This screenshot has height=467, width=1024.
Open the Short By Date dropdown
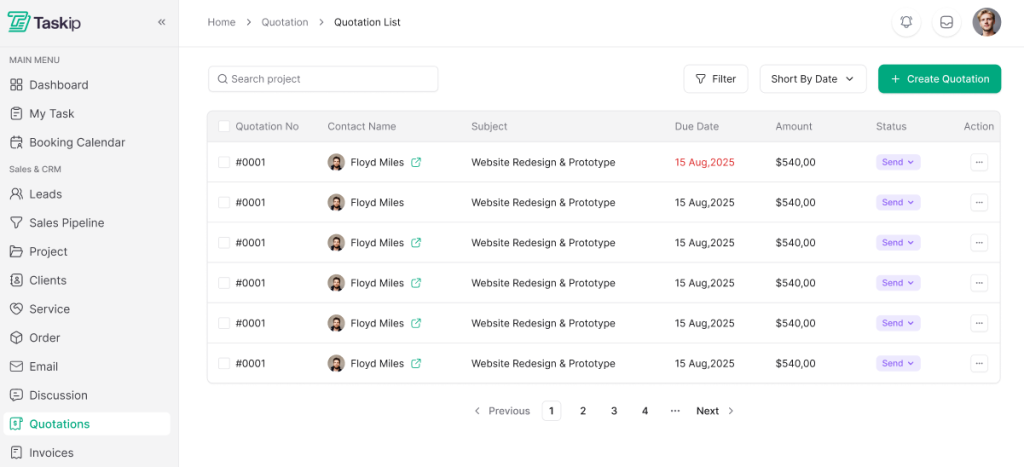pyautogui.click(x=812, y=79)
